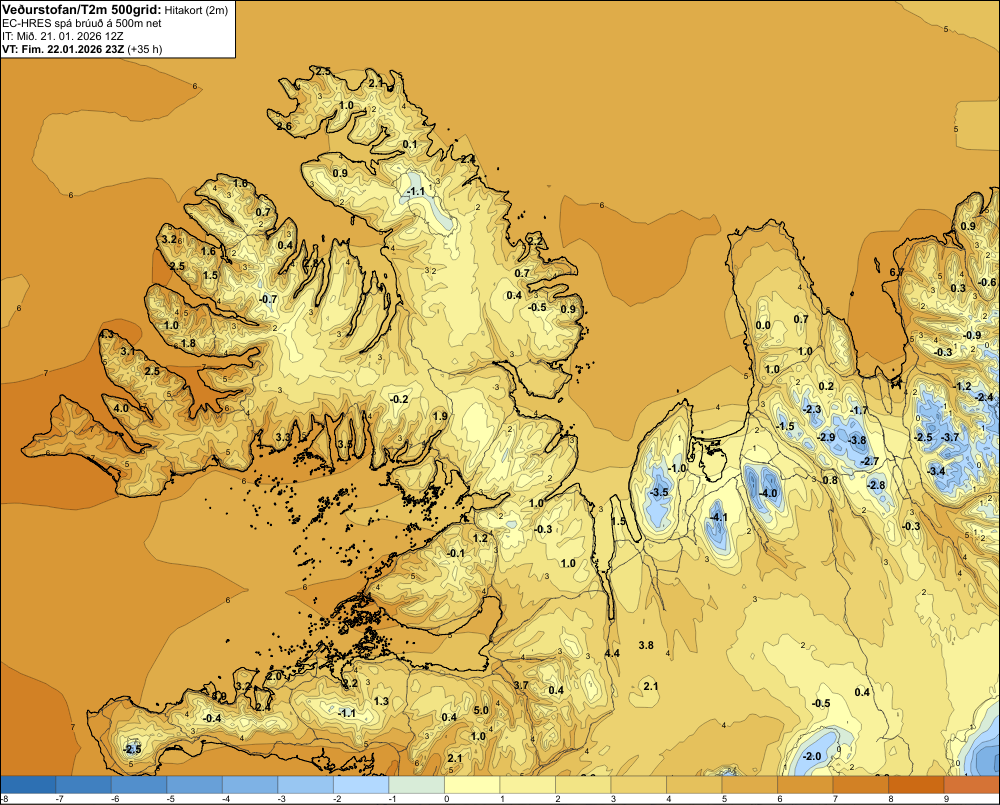The image size is (1000, 805).
Task: Select the legend swatch between -5 and -4
Action: [x=195, y=785]
